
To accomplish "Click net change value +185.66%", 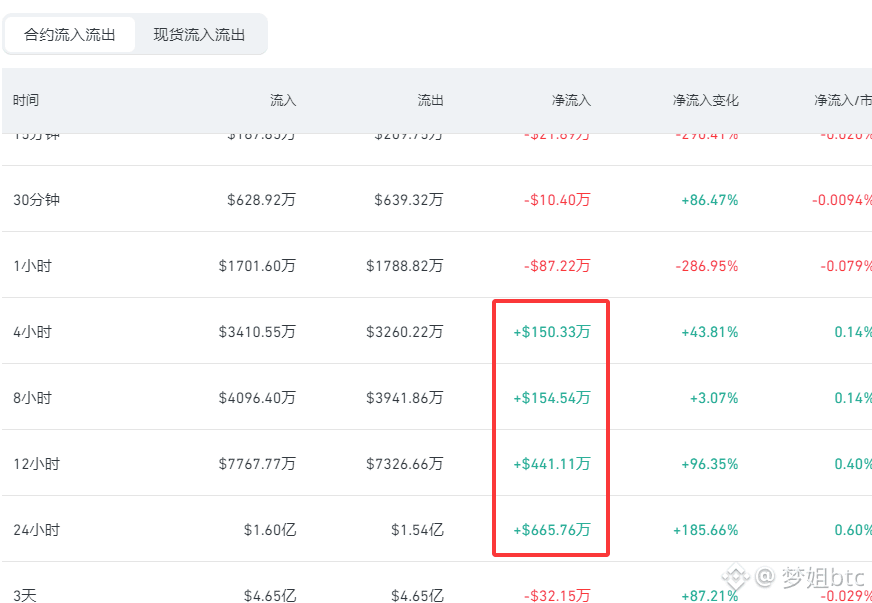I will [706, 530].
